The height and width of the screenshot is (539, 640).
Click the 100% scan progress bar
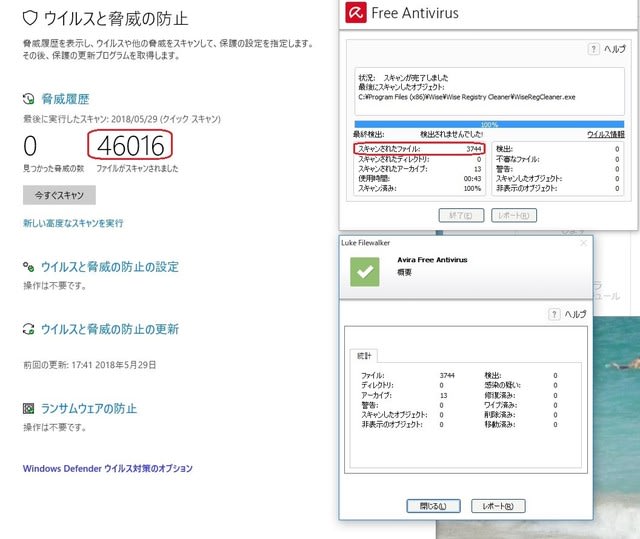pos(489,124)
